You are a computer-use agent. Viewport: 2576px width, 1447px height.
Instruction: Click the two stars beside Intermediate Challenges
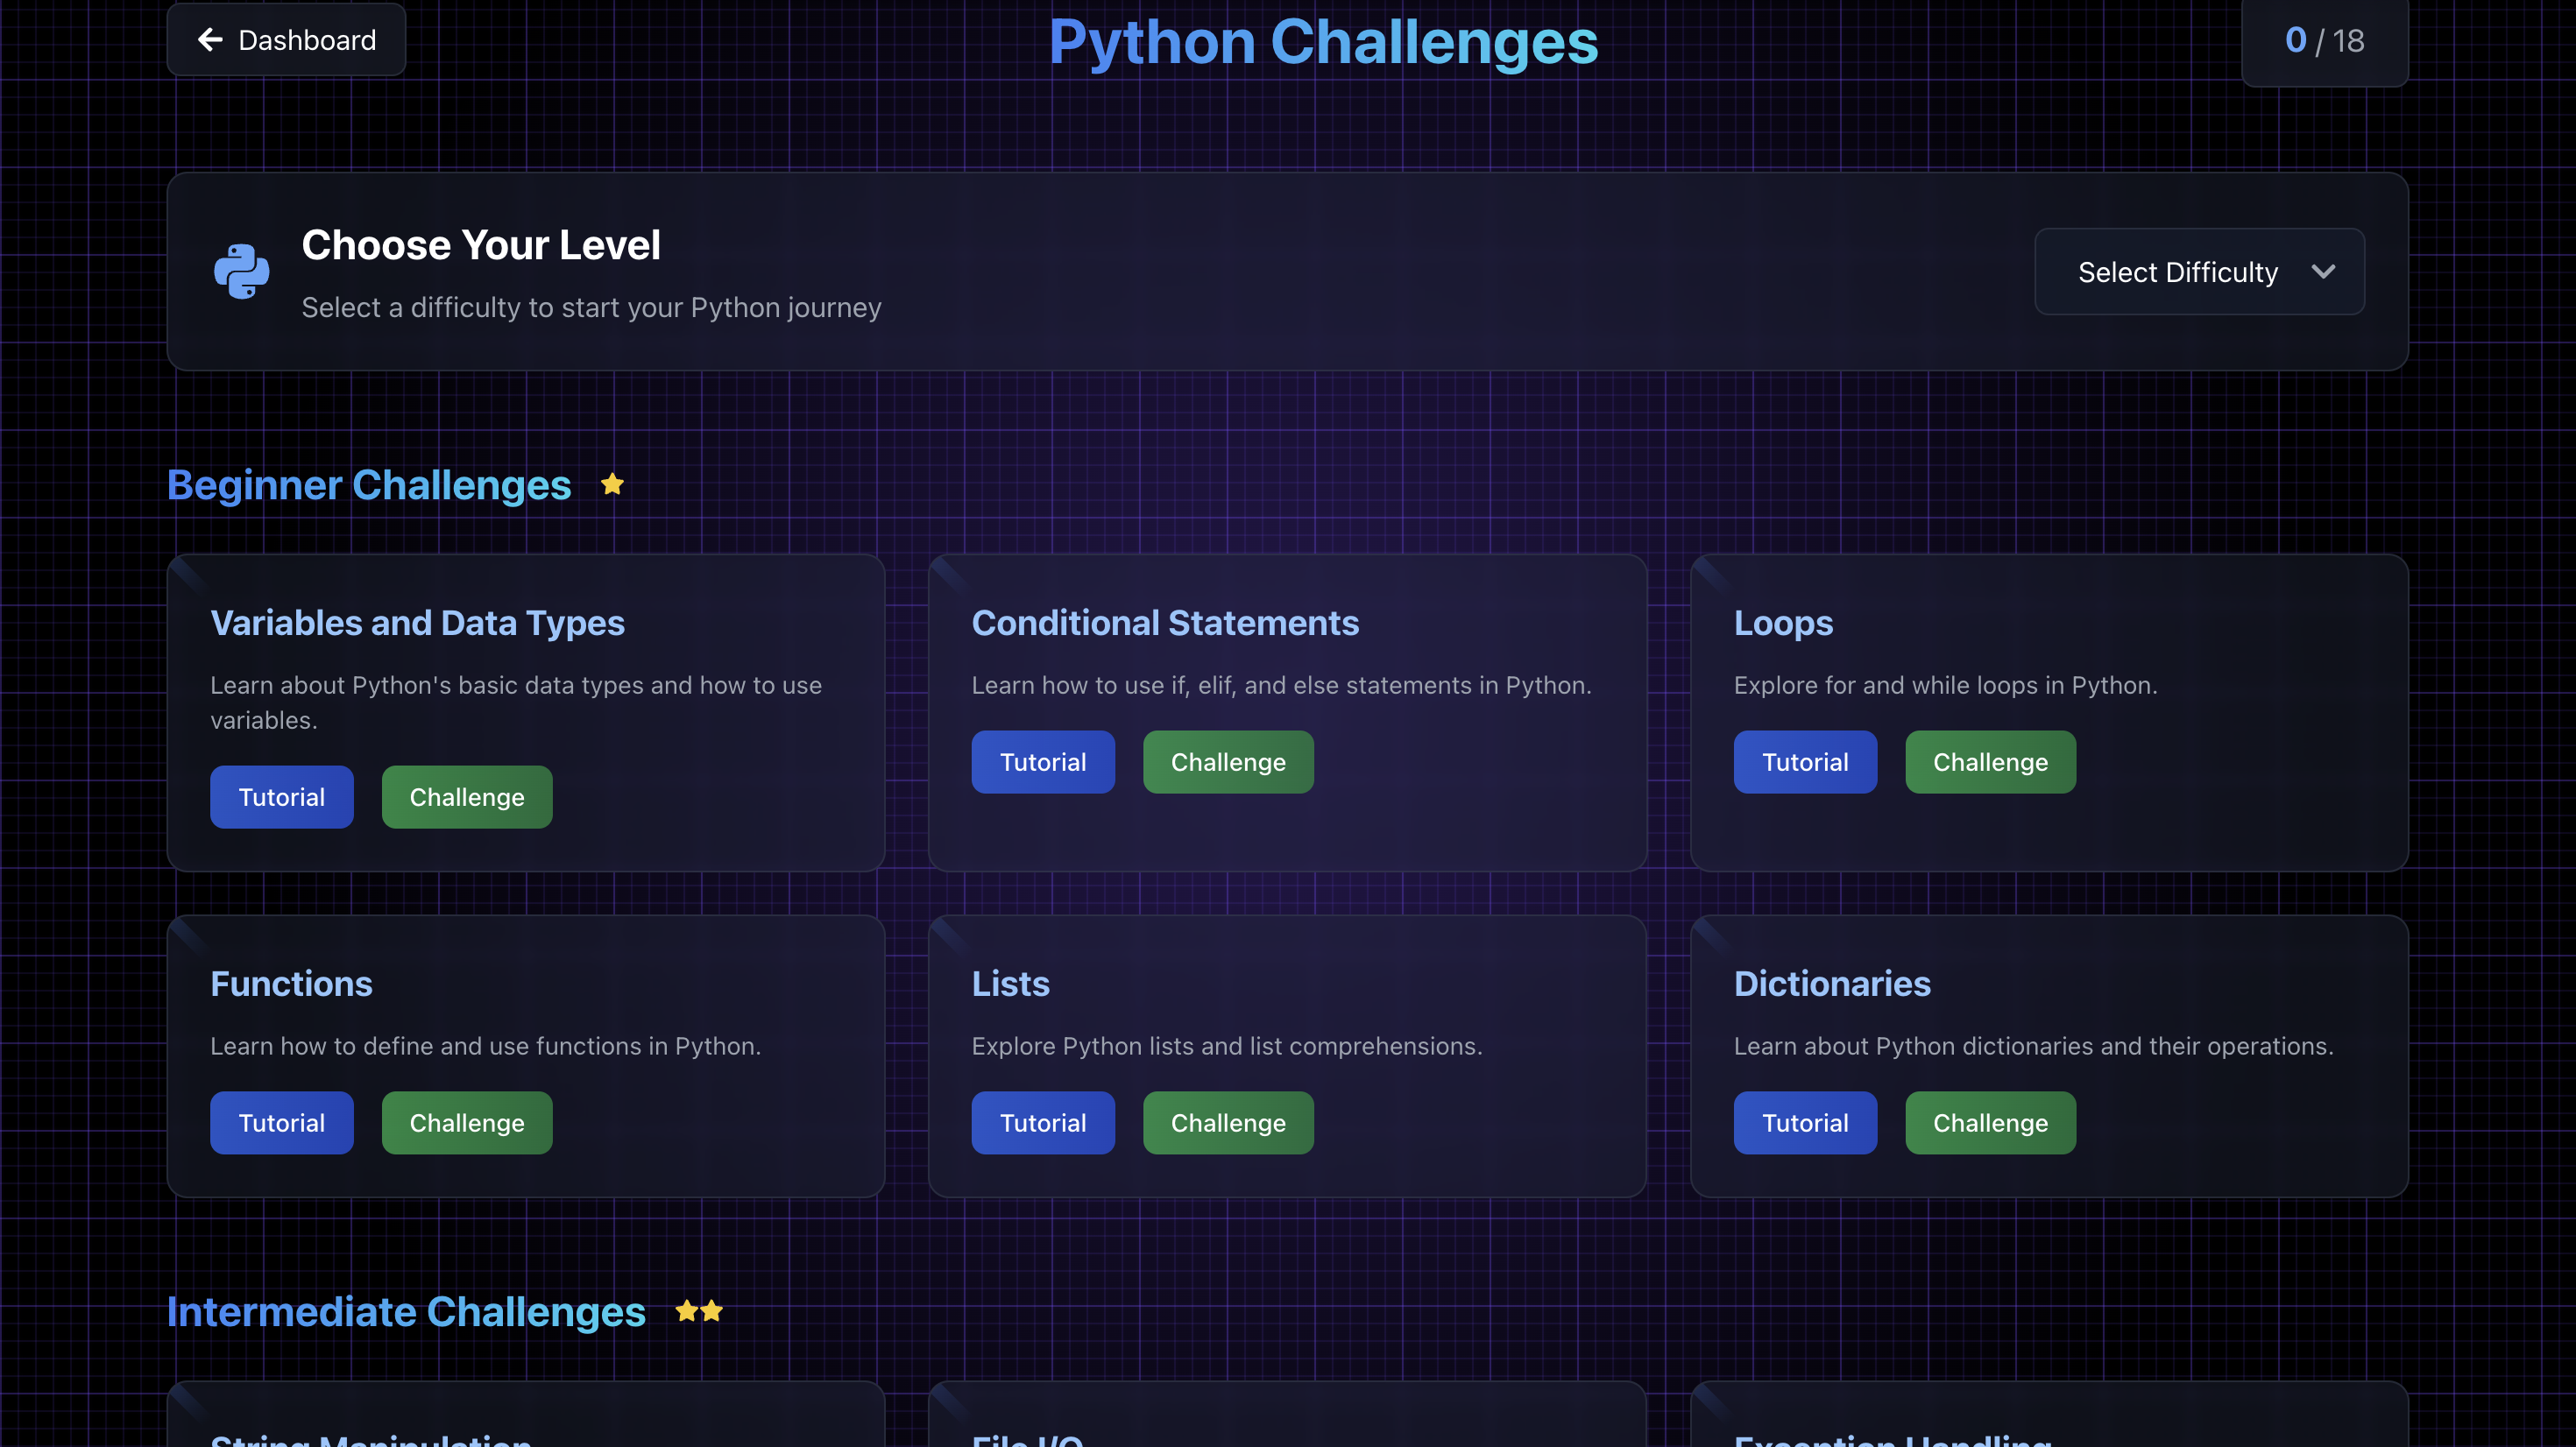point(698,1311)
